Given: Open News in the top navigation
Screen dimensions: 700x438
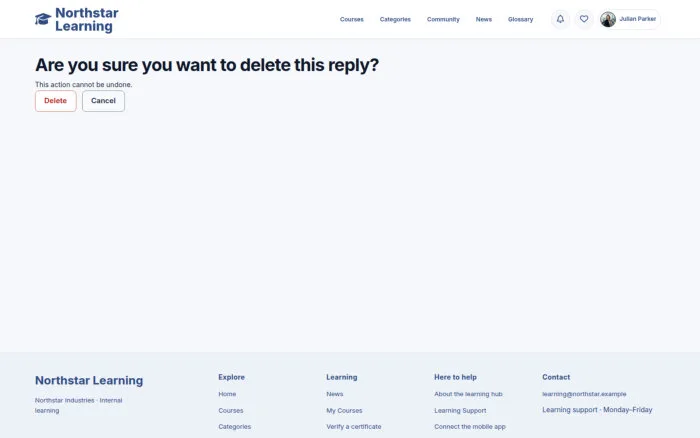Looking at the screenshot, I should click(483, 19).
